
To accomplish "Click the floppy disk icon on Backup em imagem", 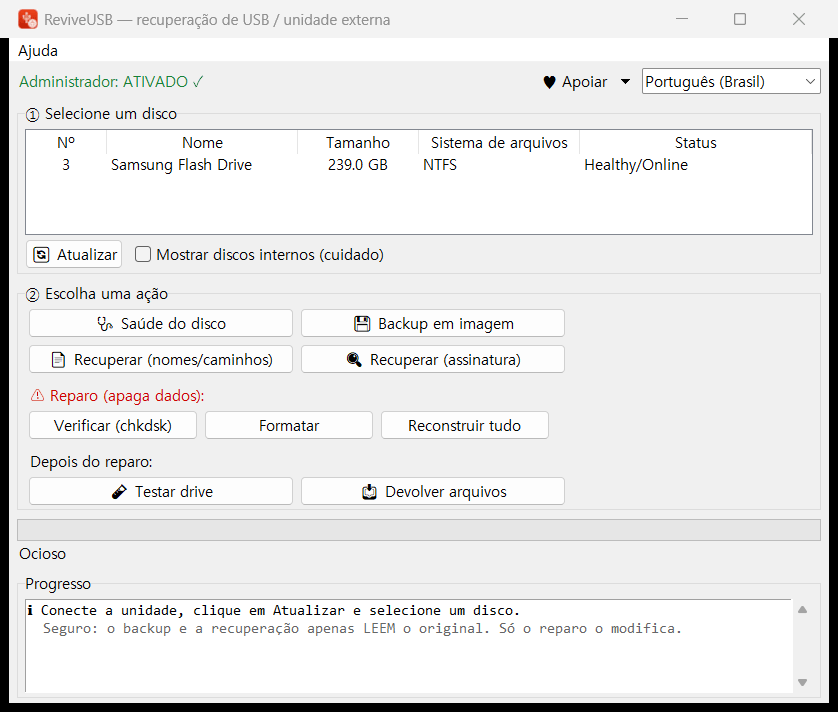I will (x=362, y=324).
